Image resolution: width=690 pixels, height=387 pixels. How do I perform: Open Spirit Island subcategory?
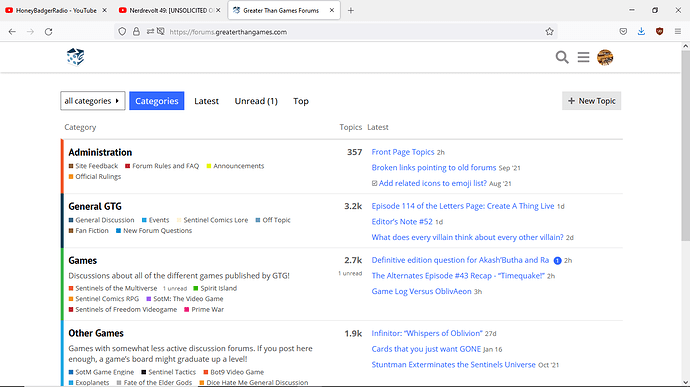[215, 288]
